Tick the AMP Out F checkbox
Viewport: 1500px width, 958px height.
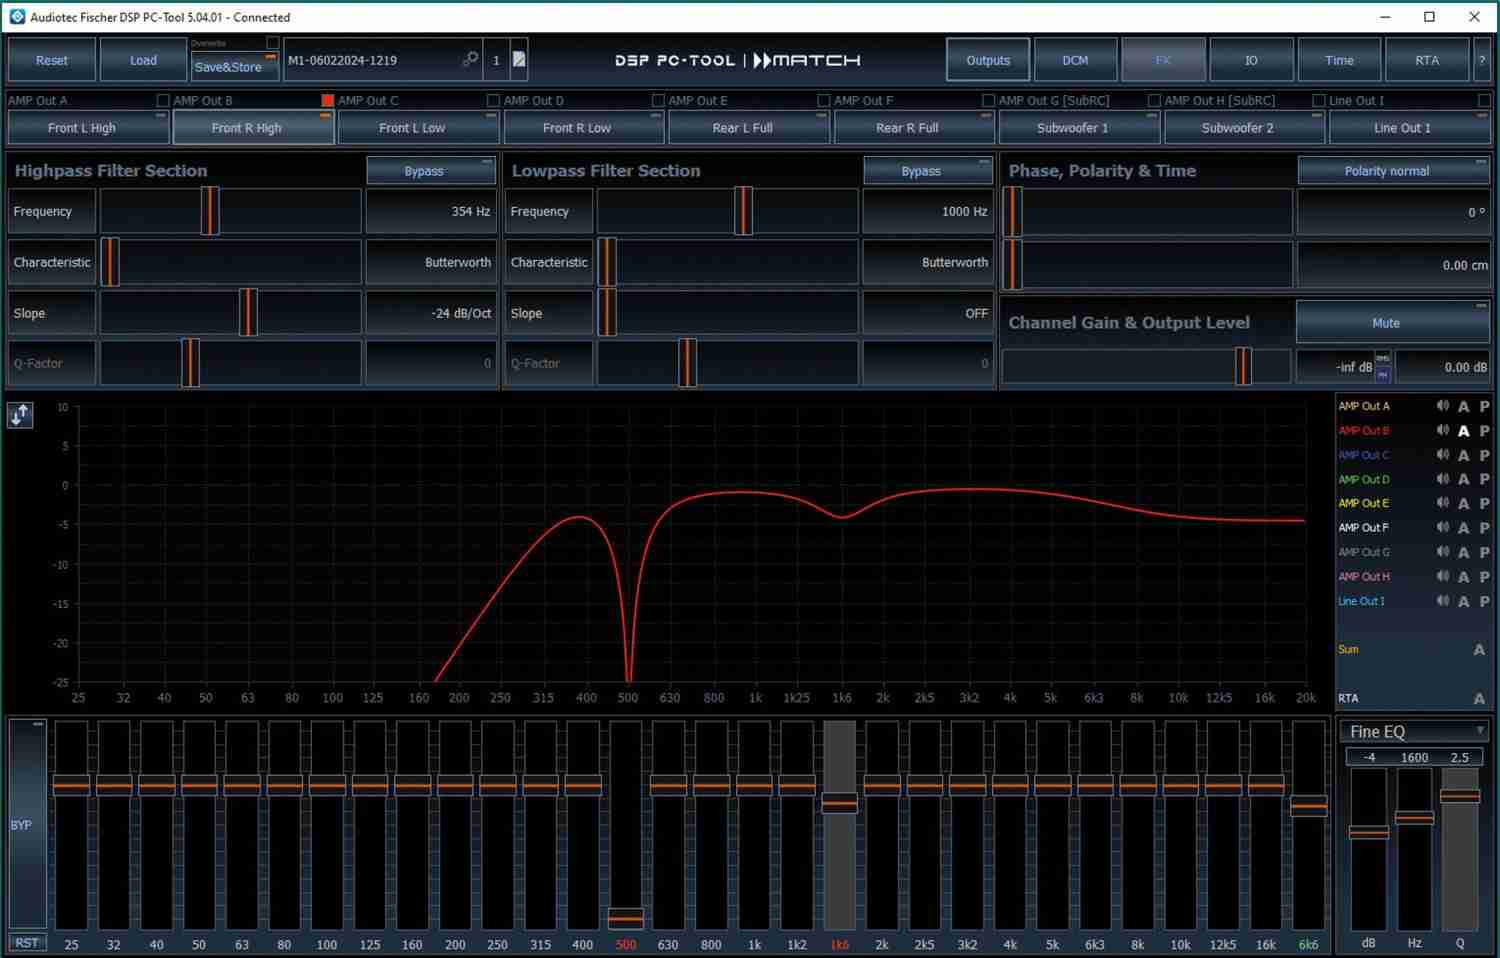988,100
